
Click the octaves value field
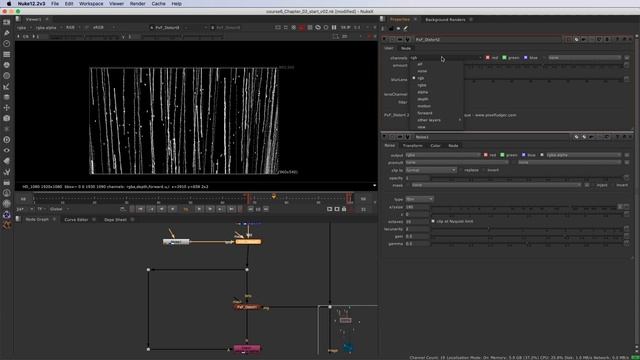pos(417,222)
